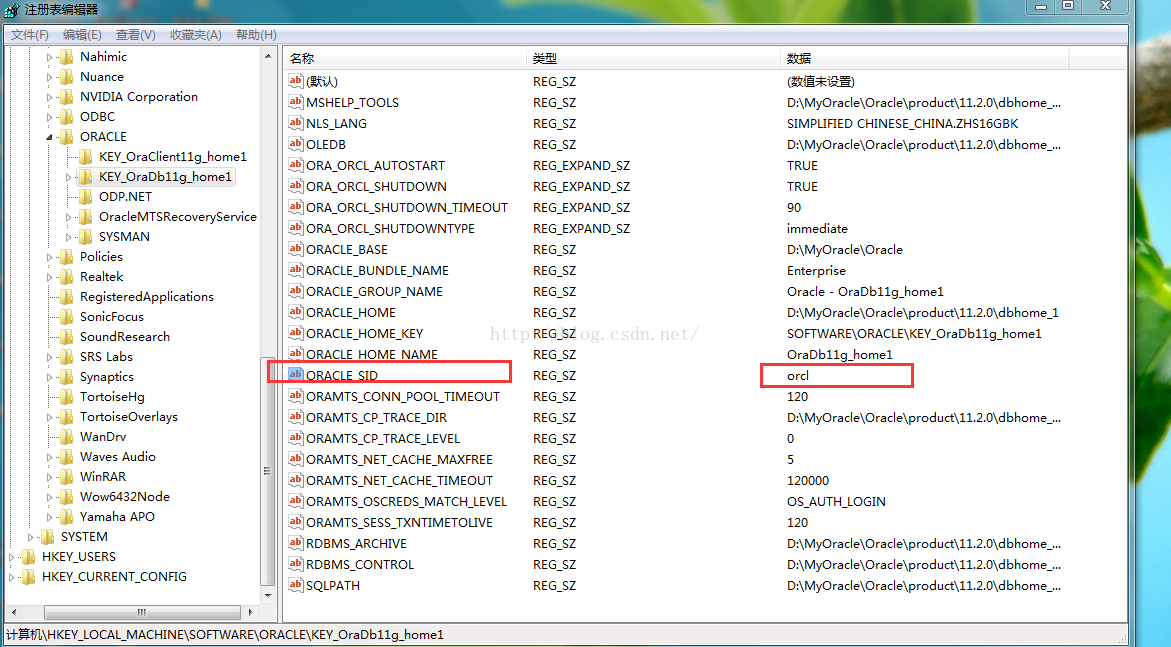The height and width of the screenshot is (647, 1171).
Task: Select the Realtek key
Action: pos(102,276)
